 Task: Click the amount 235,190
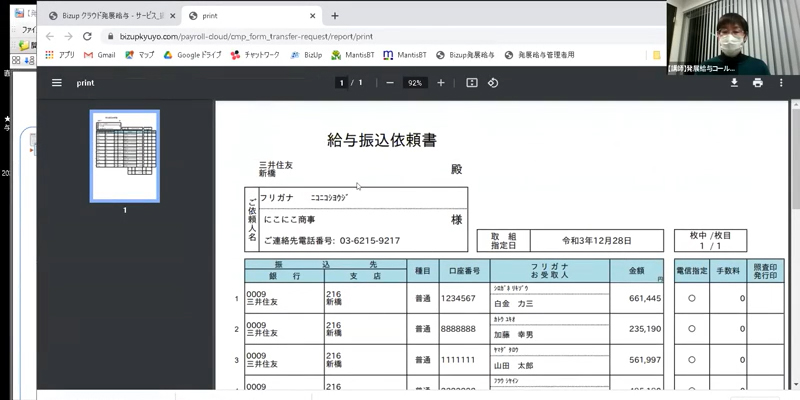tap(645, 329)
